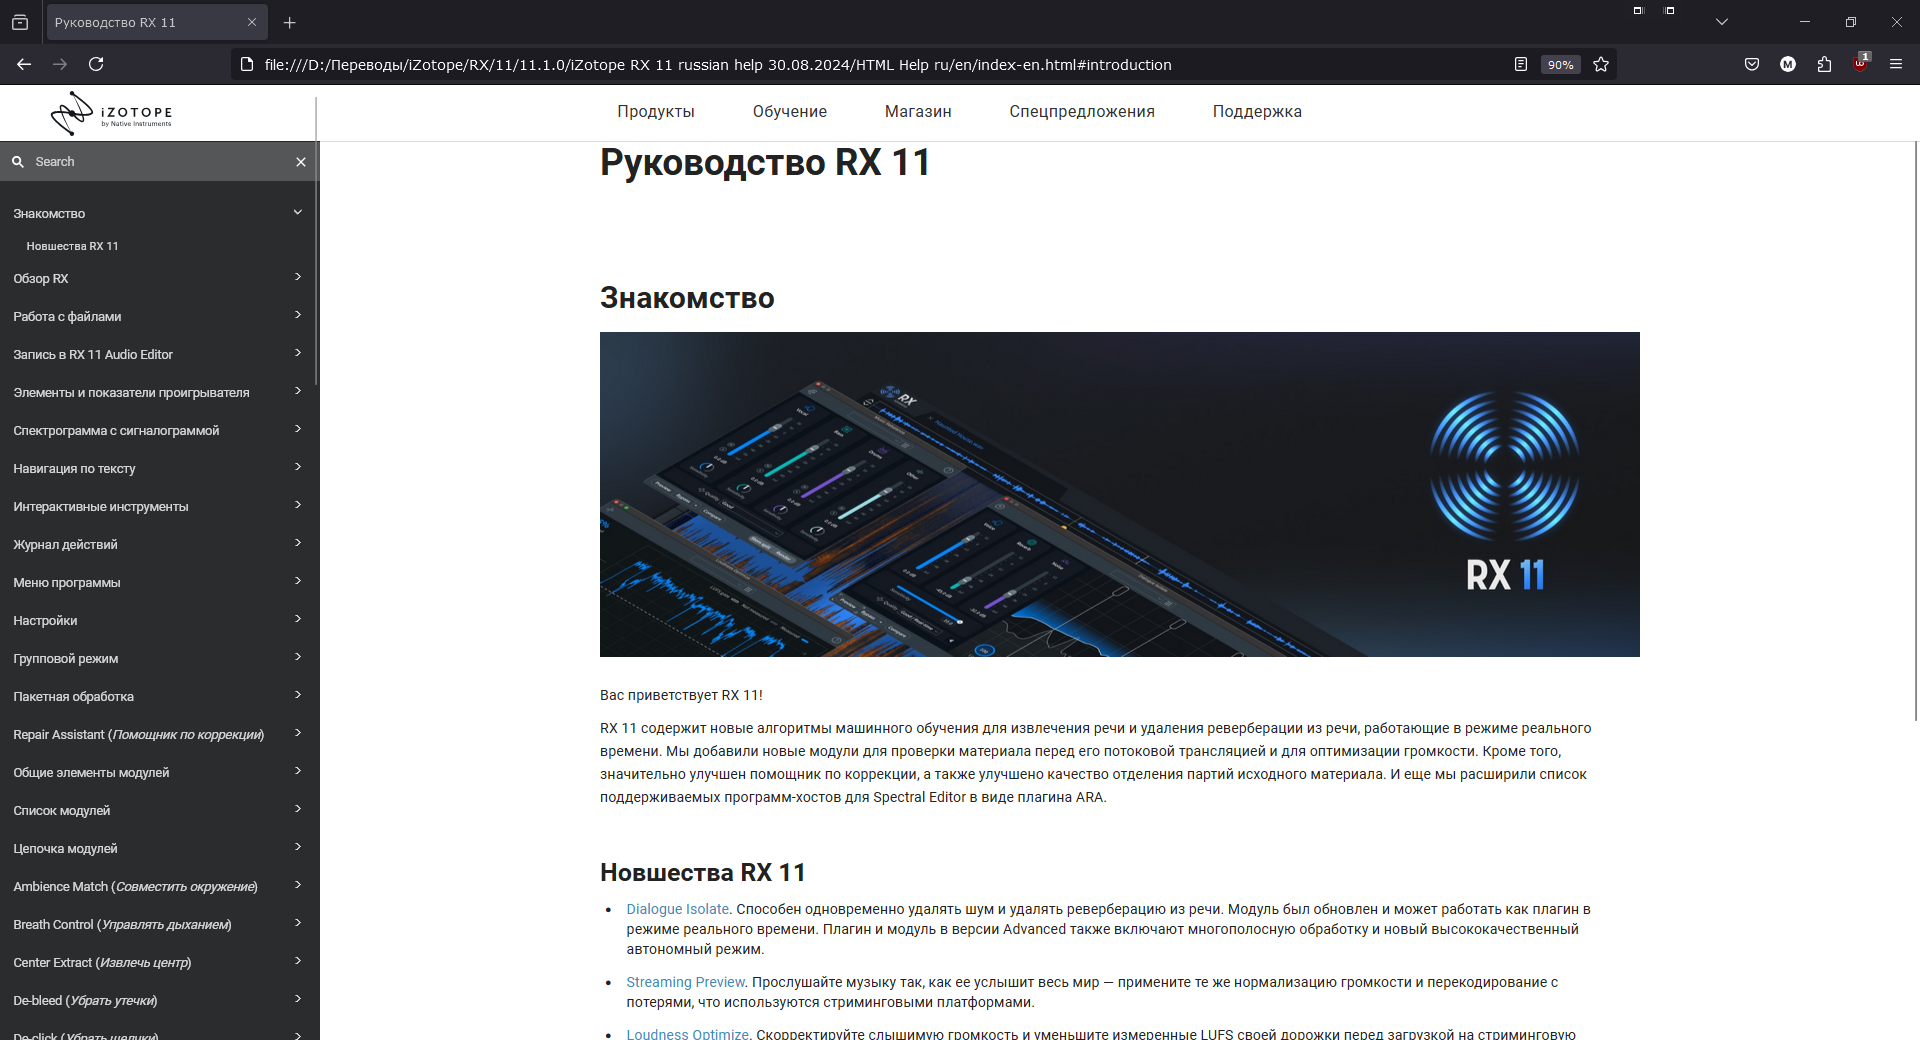Follow the Loudness Optimize link
Screen dimensions: 1920x1040
pos(688,1034)
